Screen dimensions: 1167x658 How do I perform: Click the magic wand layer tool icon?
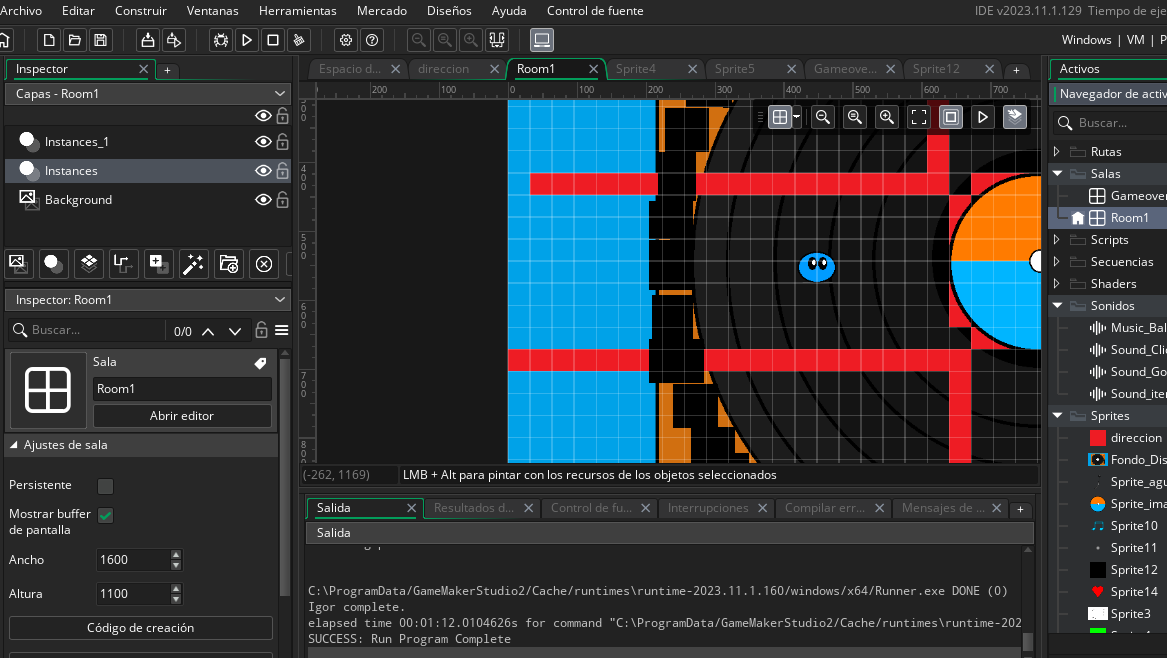193,264
